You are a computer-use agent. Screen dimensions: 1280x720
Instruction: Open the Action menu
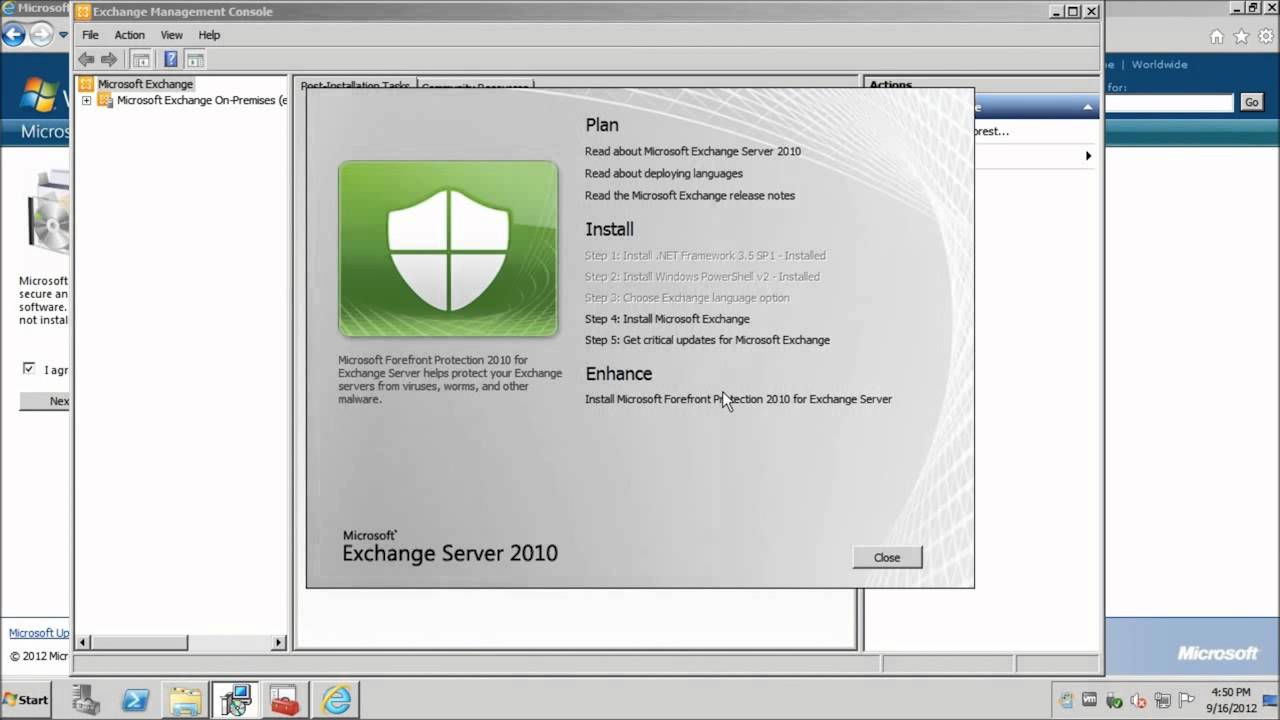coord(129,35)
